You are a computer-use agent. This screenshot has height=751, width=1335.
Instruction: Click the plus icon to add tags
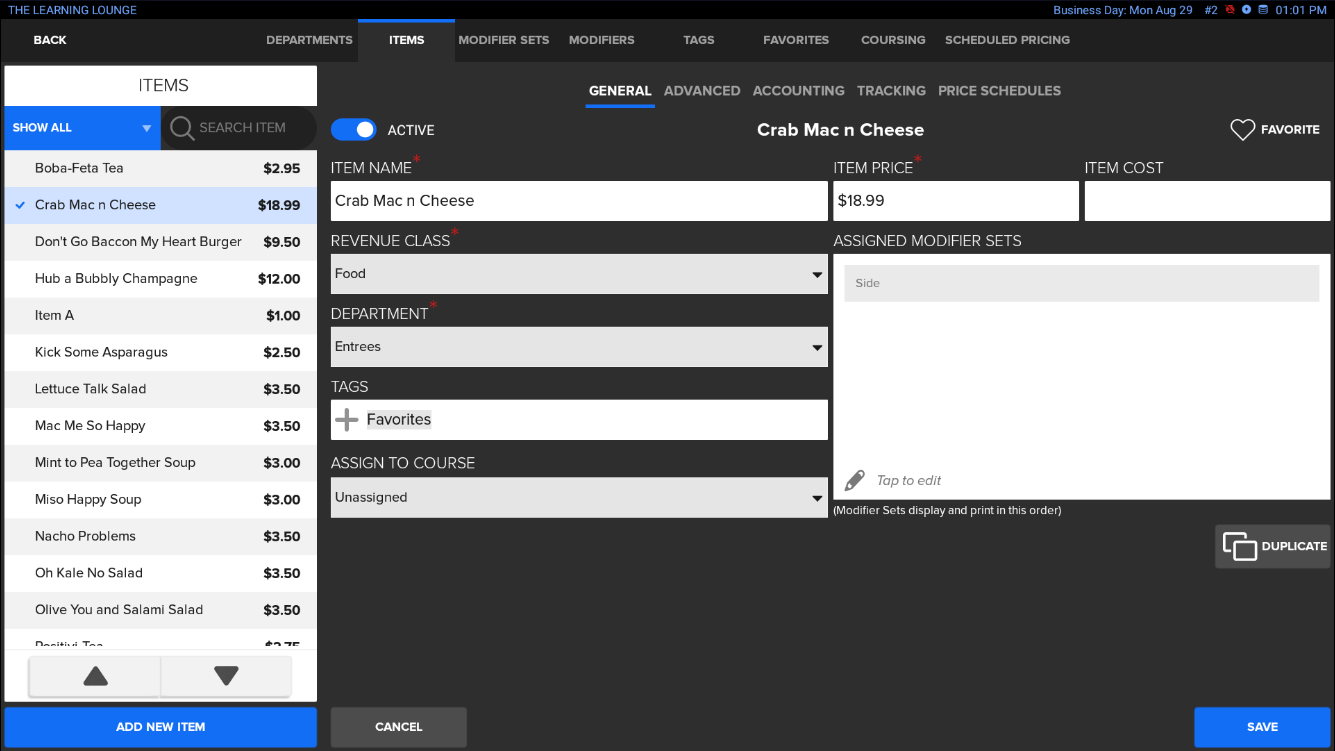[347, 420]
